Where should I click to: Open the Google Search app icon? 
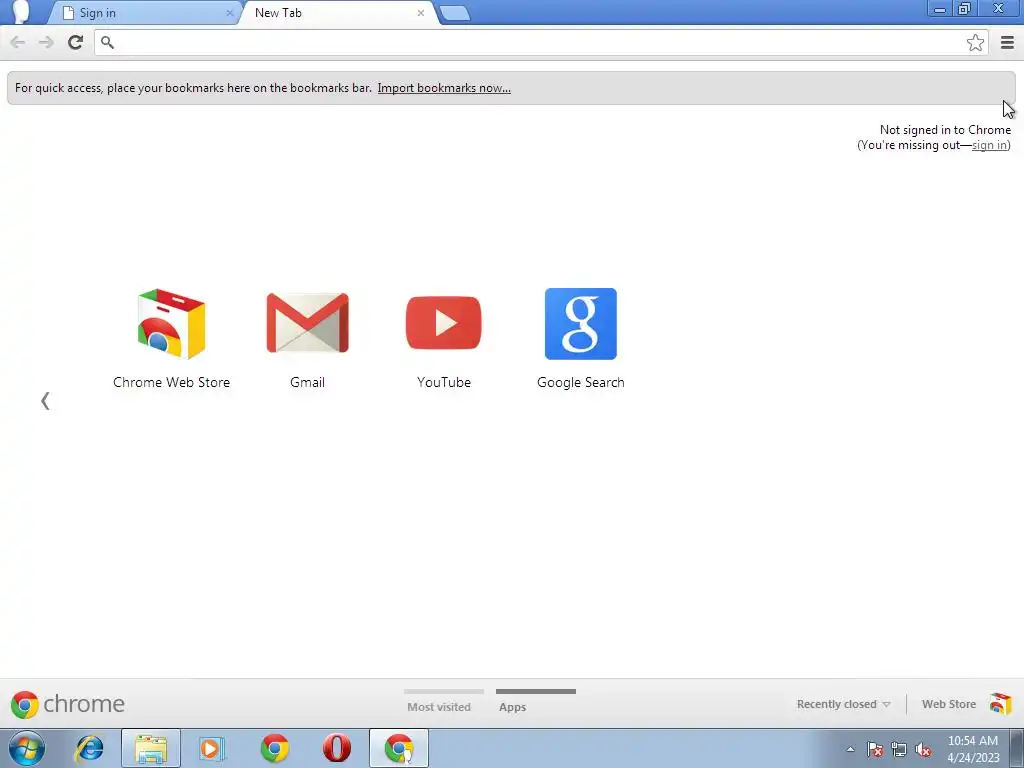click(581, 324)
